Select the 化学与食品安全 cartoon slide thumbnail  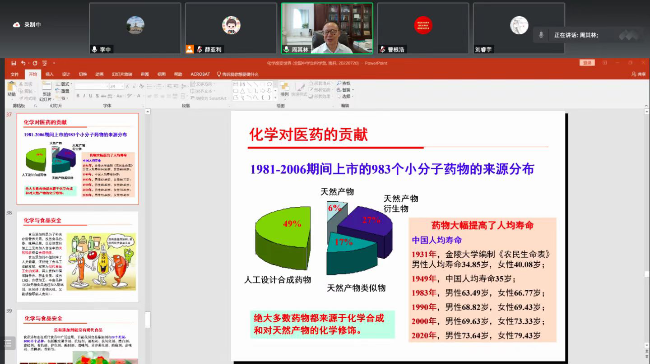coord(78,257)
